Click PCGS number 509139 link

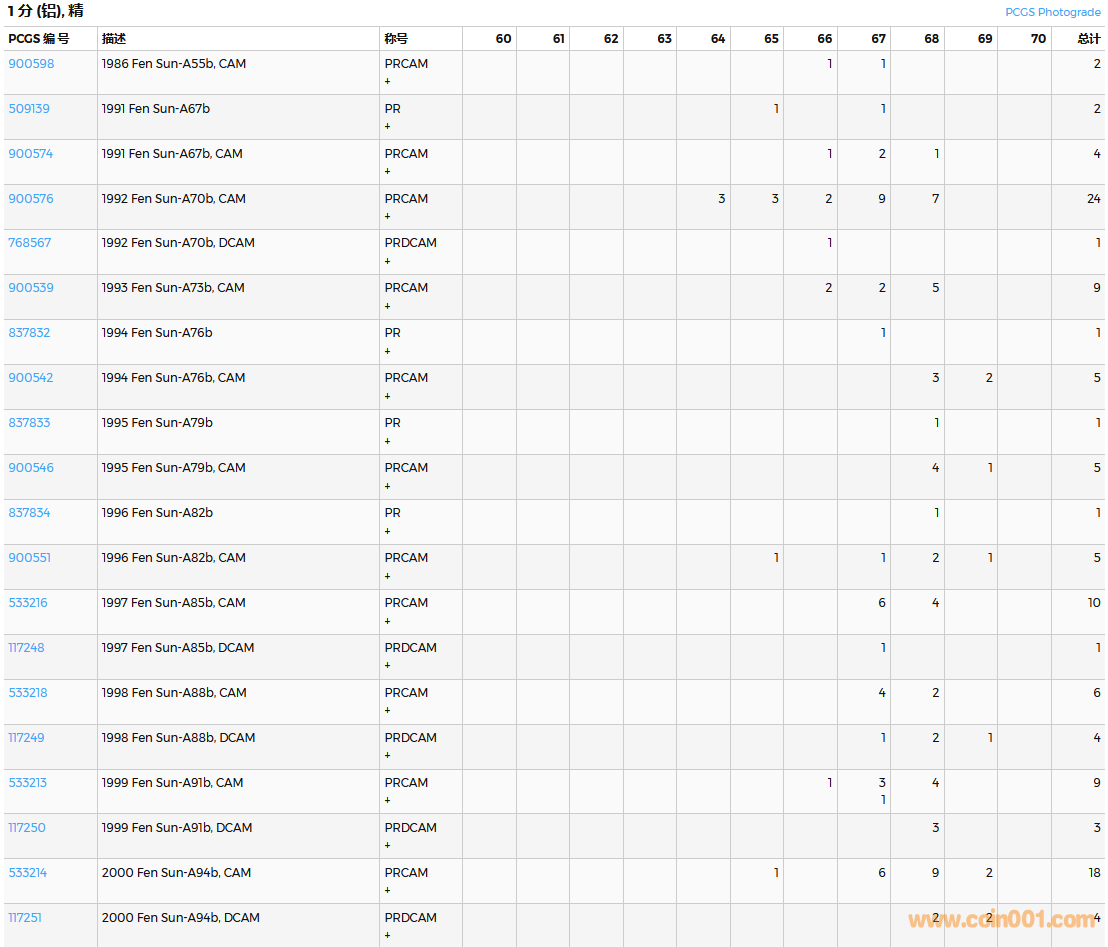click(x=29, y=109)
